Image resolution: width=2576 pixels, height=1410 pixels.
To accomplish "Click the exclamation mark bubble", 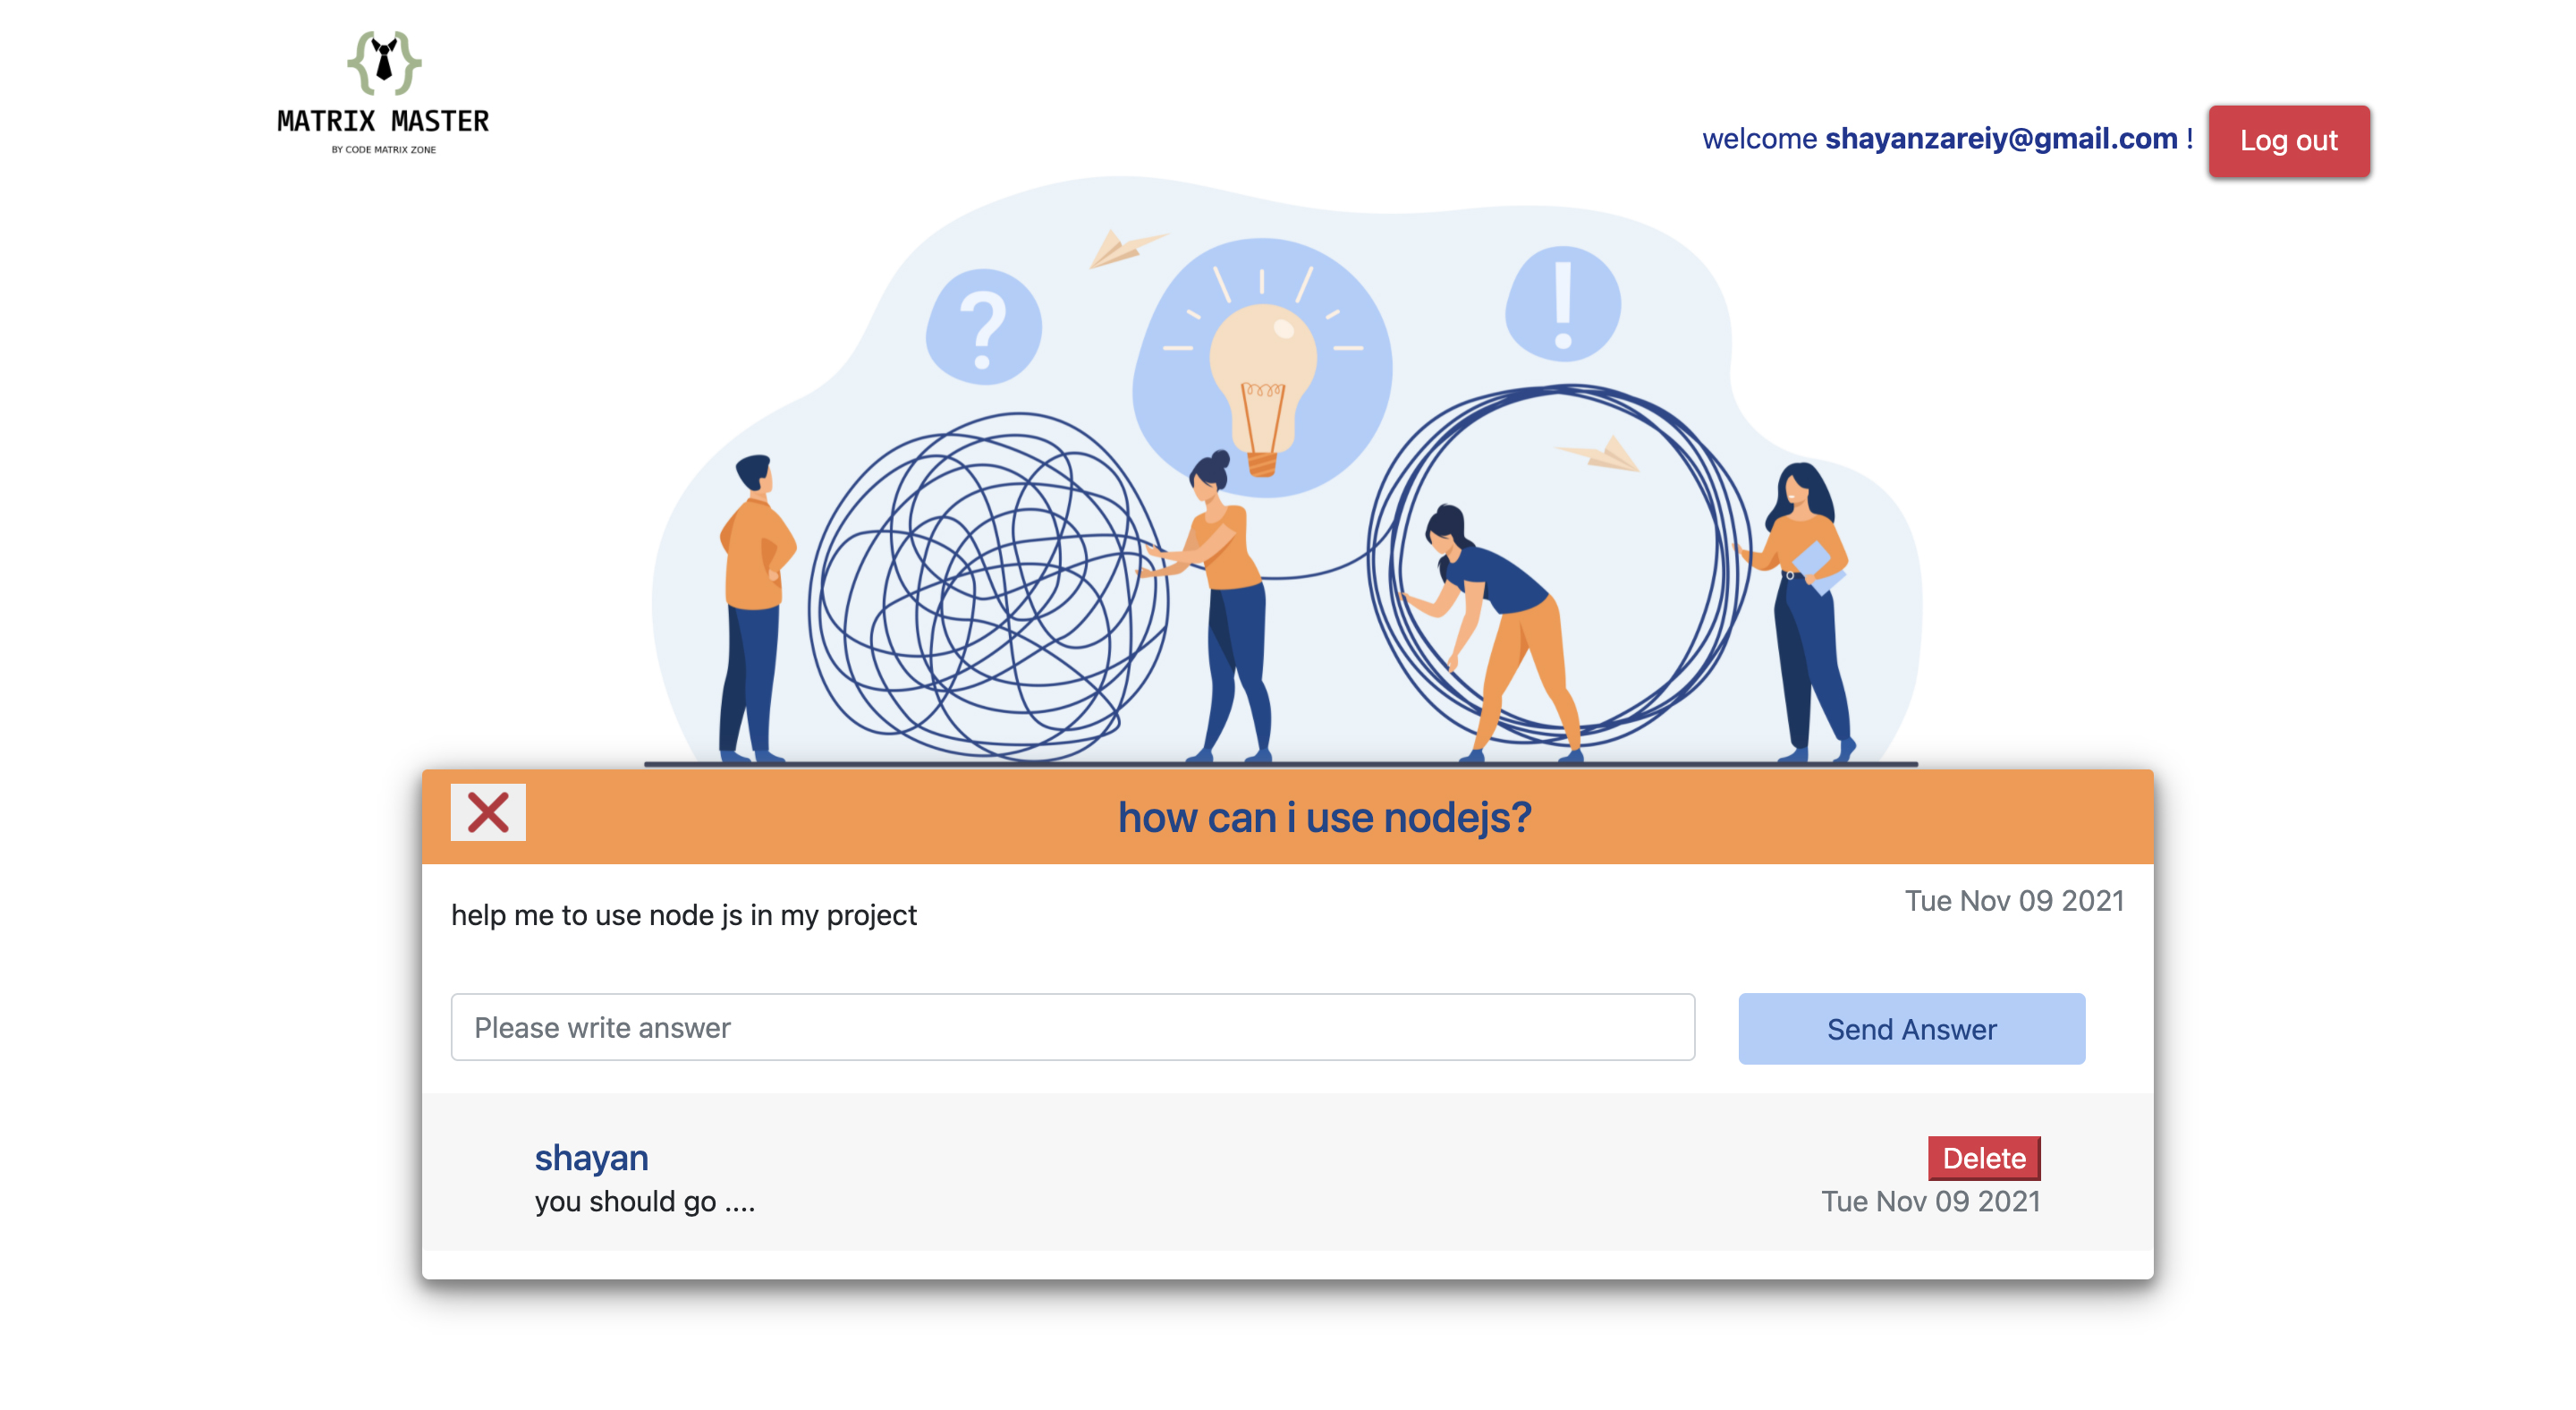I will (1563, 303).
